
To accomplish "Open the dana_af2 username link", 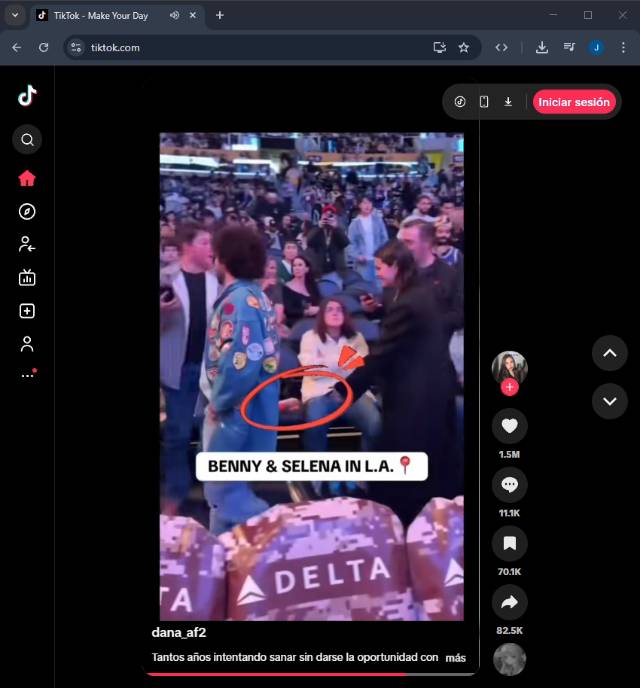I will pyautogui.click(x=179, y=633).
